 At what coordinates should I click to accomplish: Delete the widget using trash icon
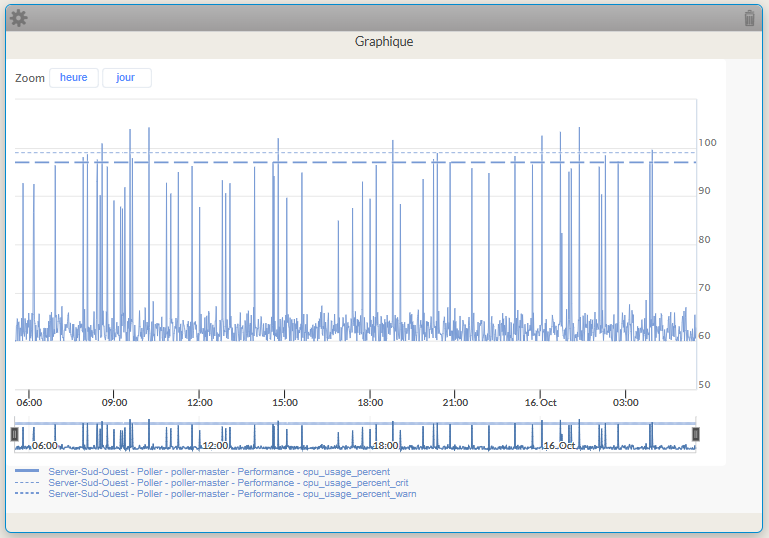(750, 18)
